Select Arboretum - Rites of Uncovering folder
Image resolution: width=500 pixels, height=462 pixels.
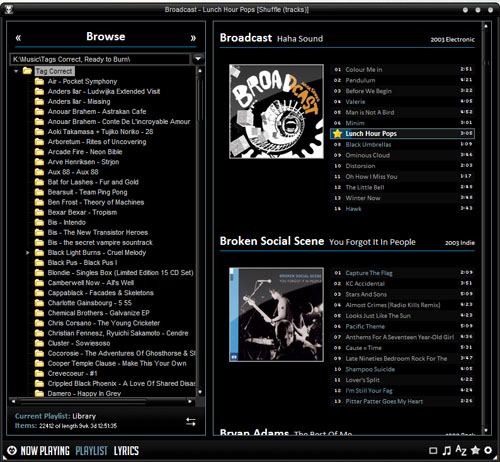tap(97, 142)
